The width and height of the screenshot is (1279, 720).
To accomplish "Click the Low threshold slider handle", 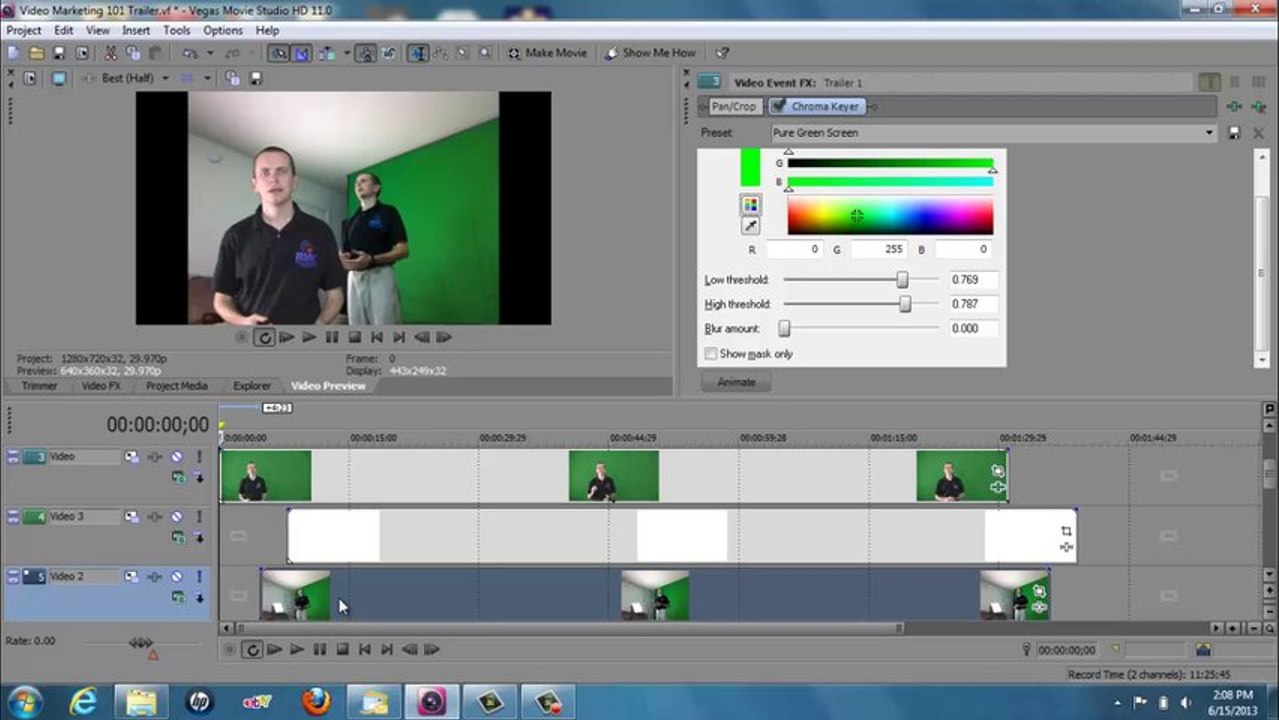I will 902,280.
